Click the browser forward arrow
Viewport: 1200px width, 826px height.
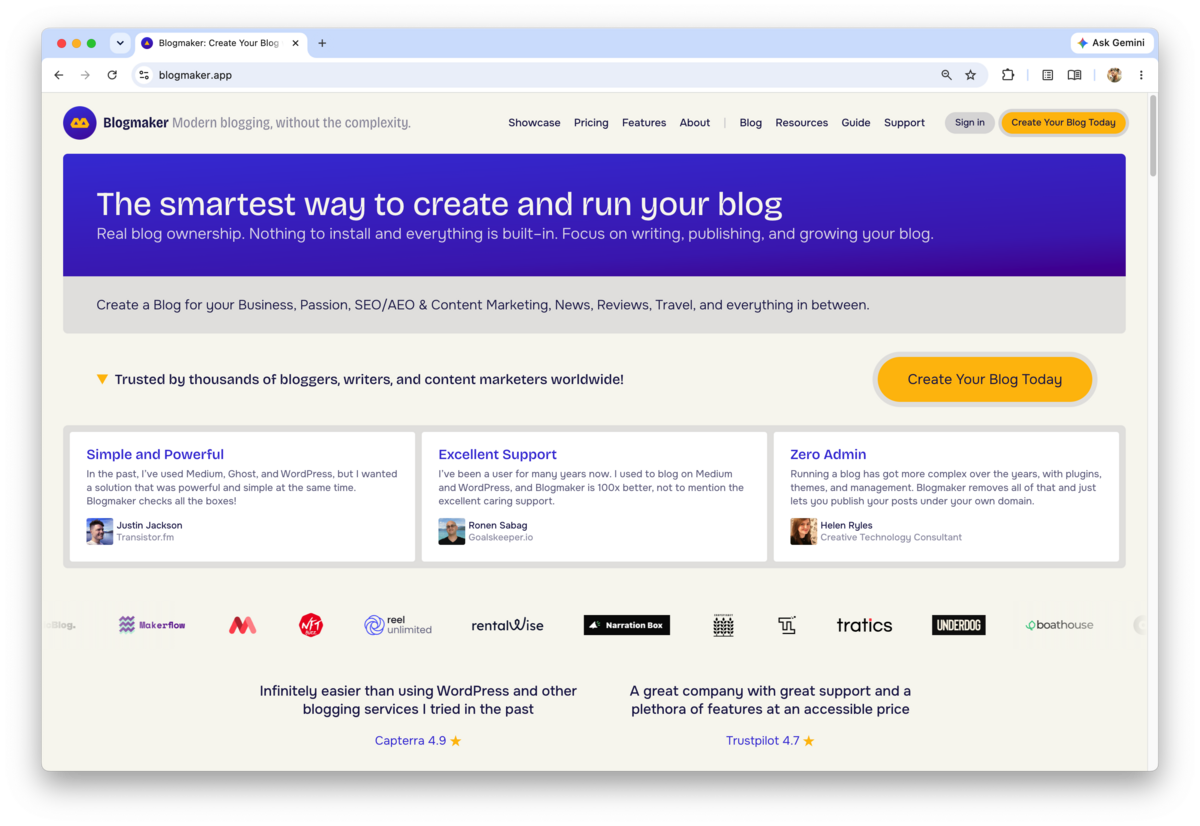click(x=85, y=75)
